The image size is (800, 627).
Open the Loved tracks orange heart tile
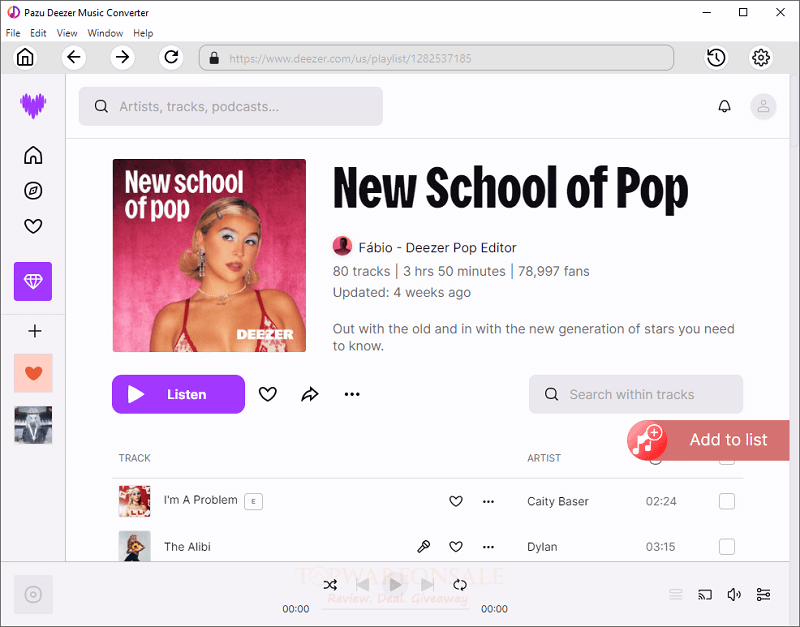pyautogui.click(x=33, y=373)
